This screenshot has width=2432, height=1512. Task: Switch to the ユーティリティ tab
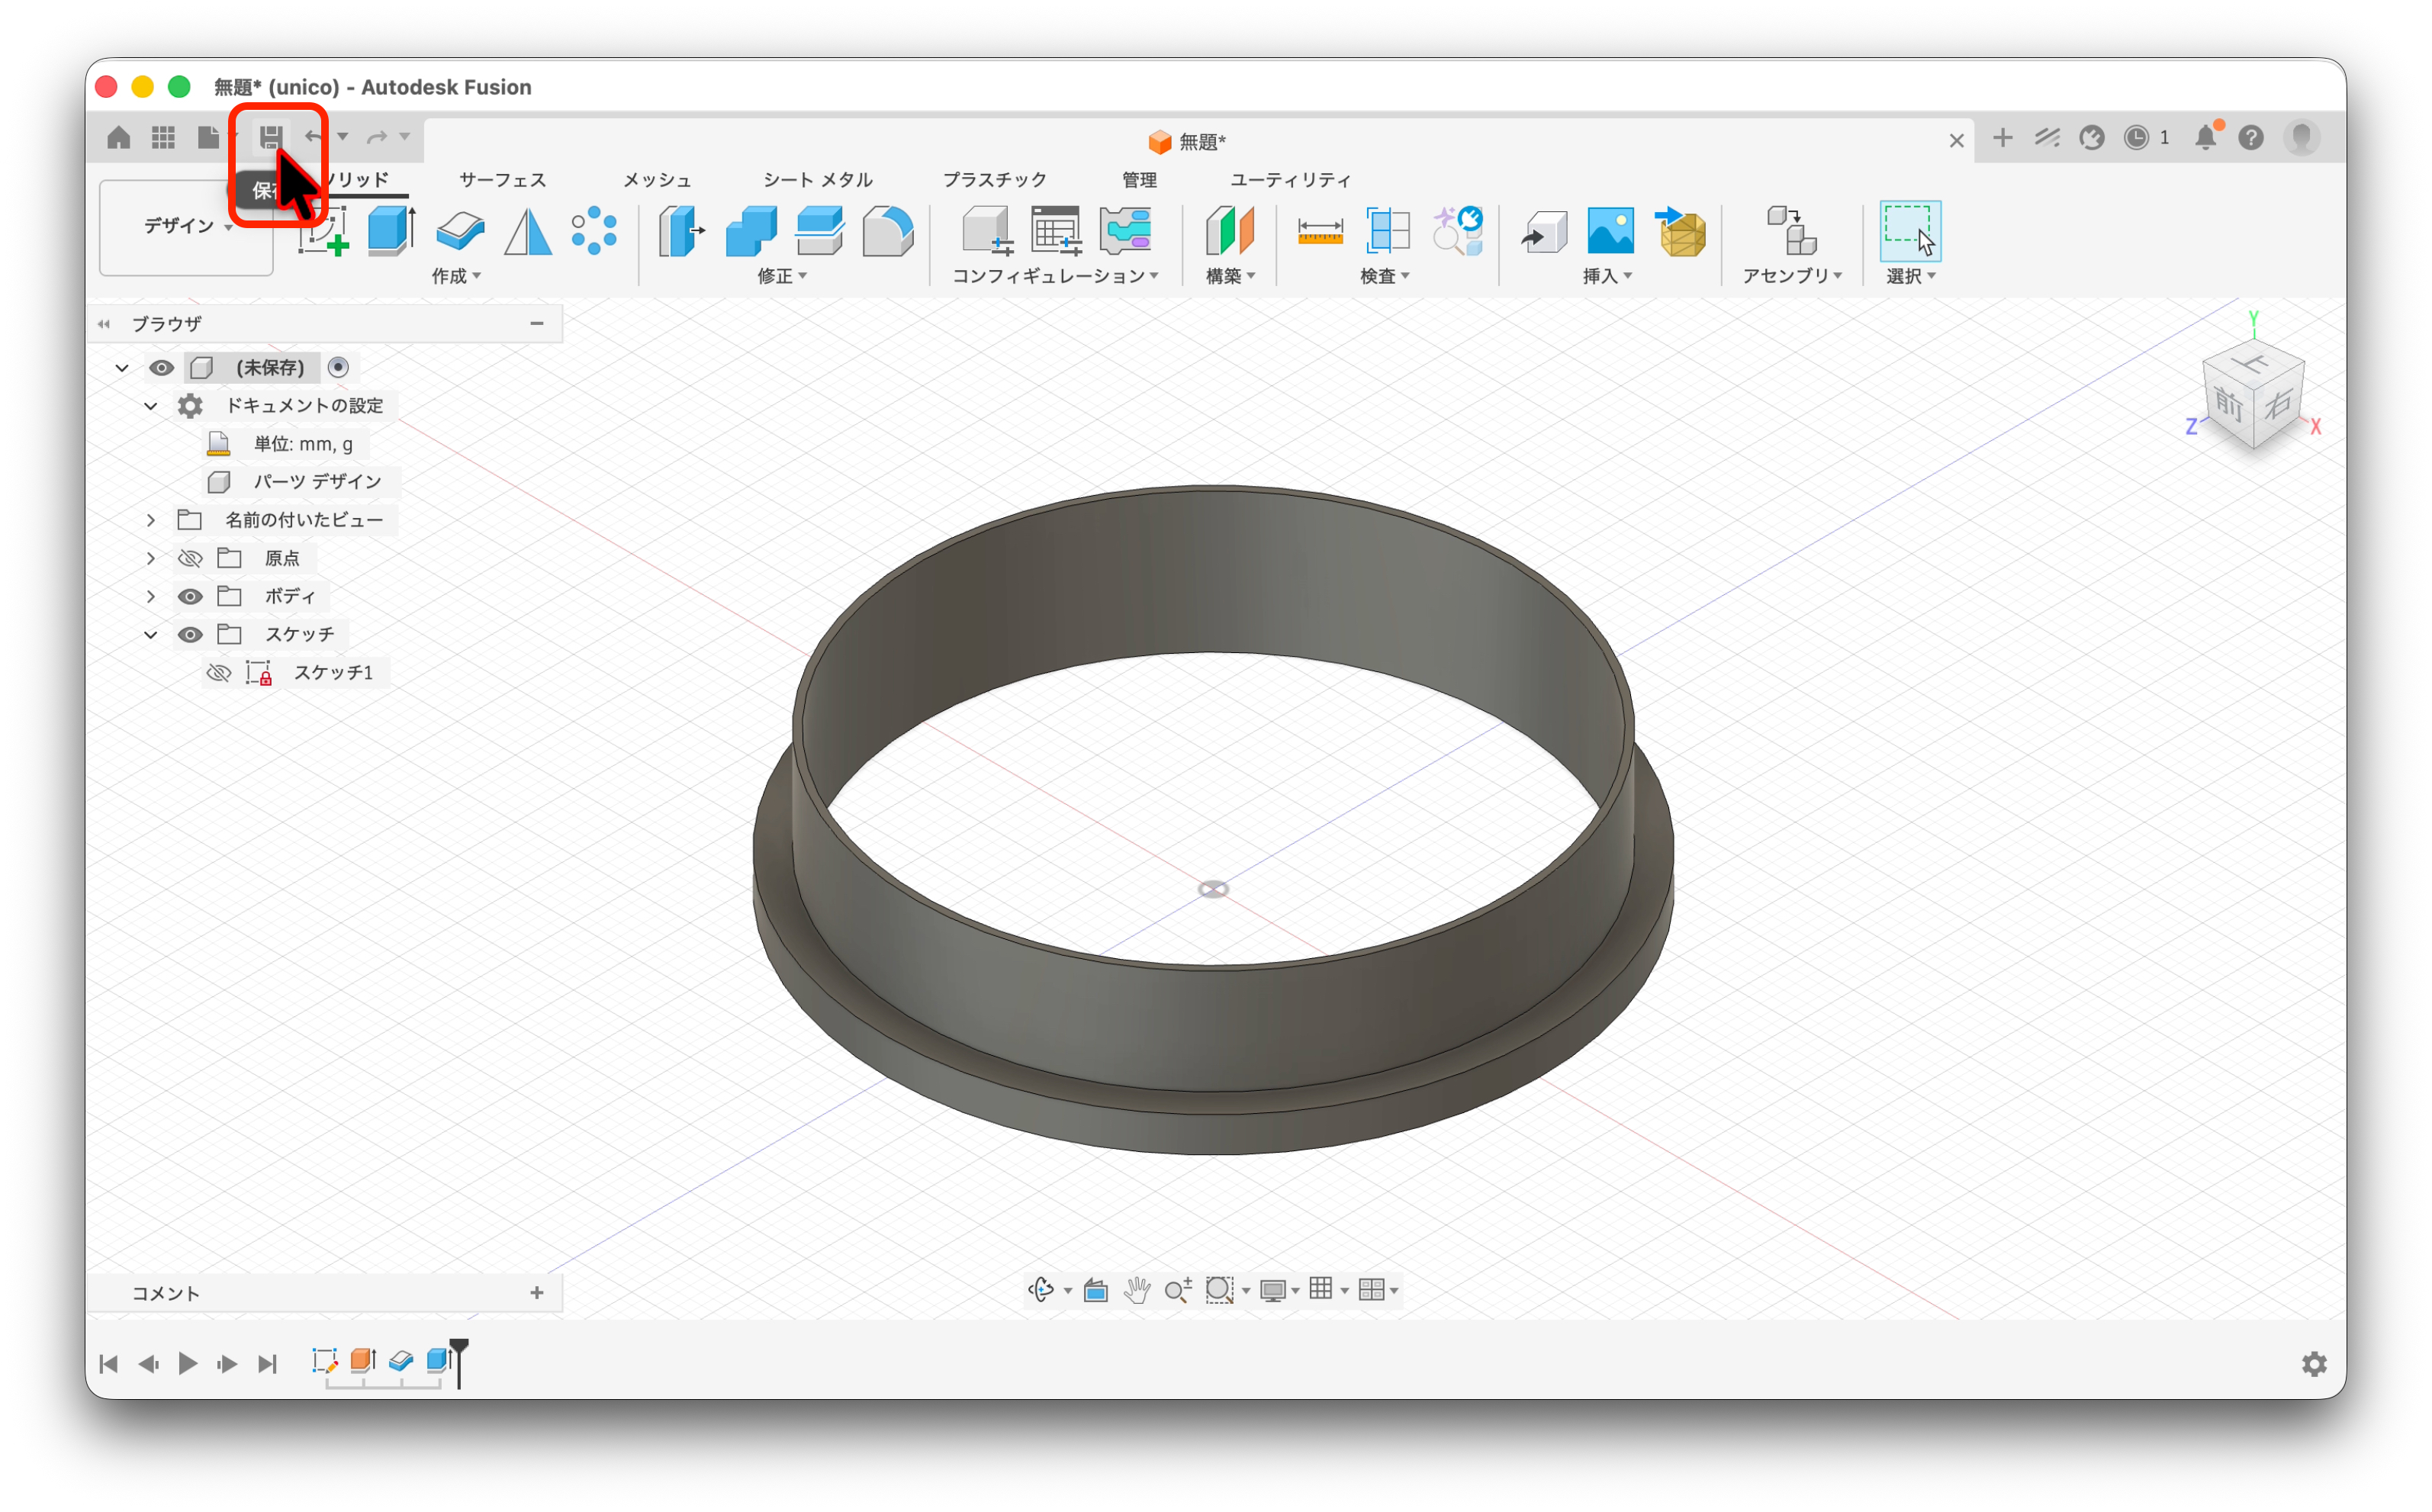click(1290, 180)
